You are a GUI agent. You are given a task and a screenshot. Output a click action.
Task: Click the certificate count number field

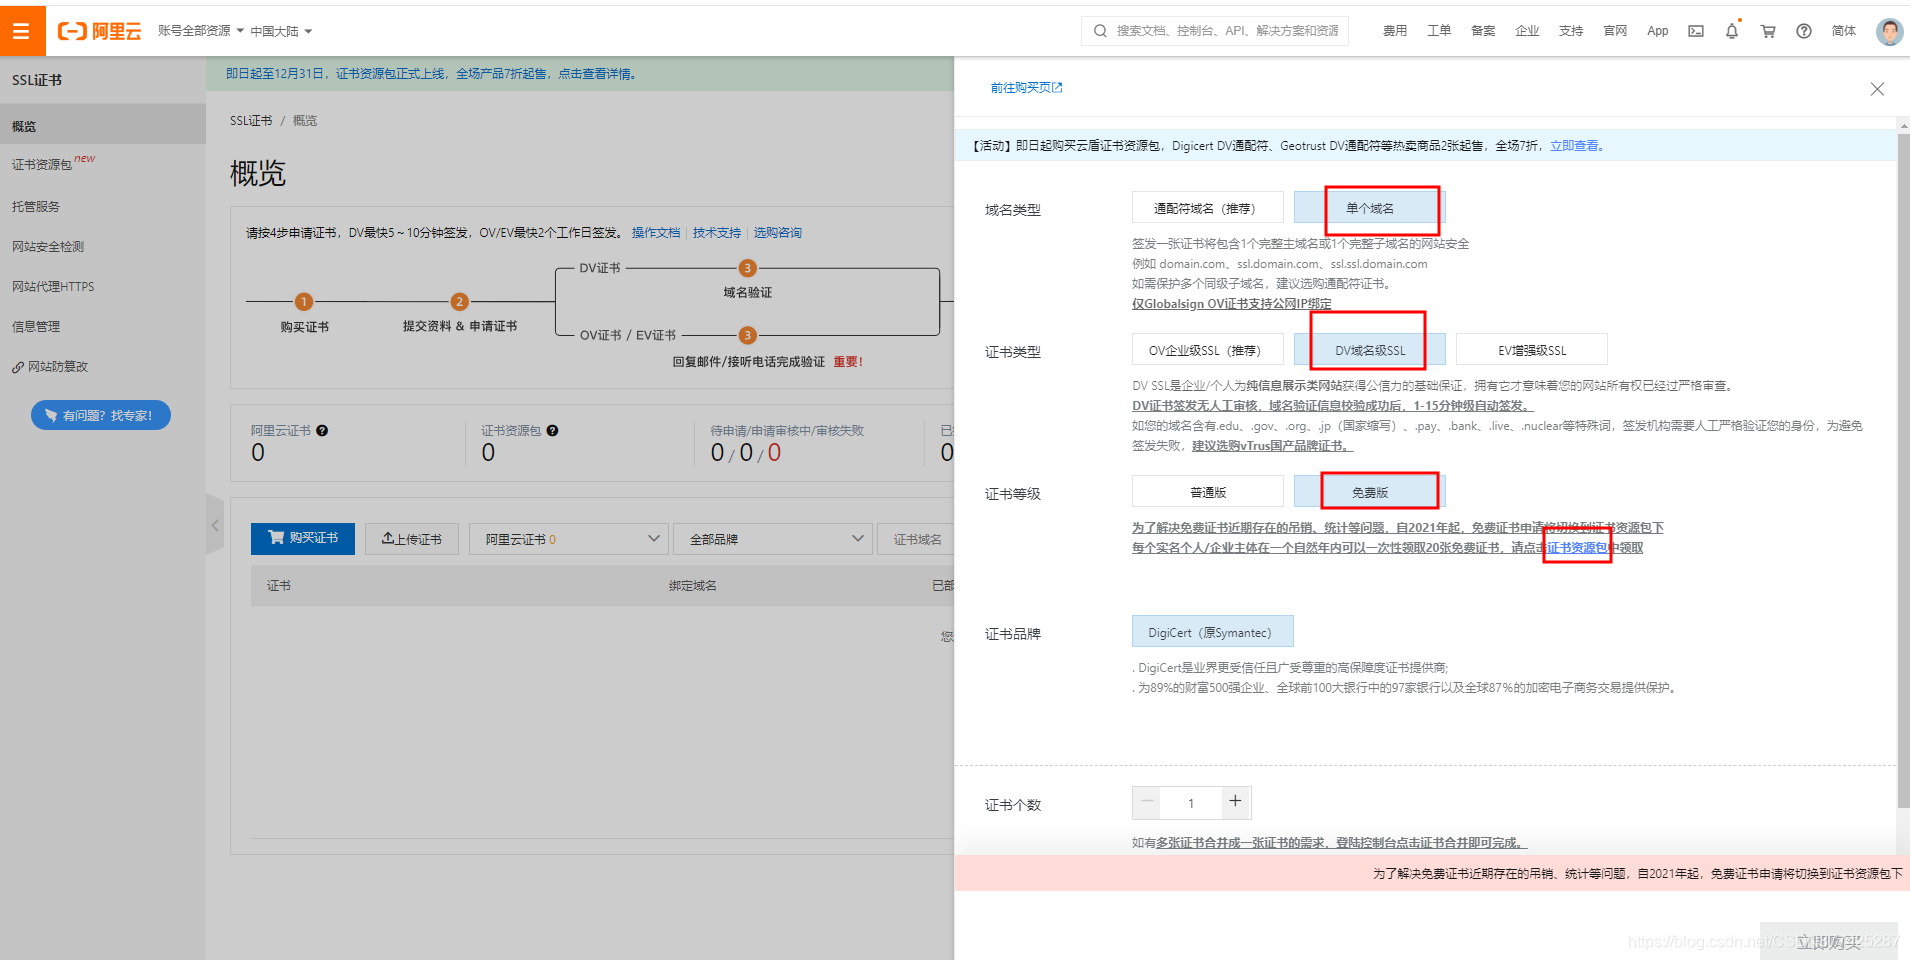click(x=1191, y=803)
